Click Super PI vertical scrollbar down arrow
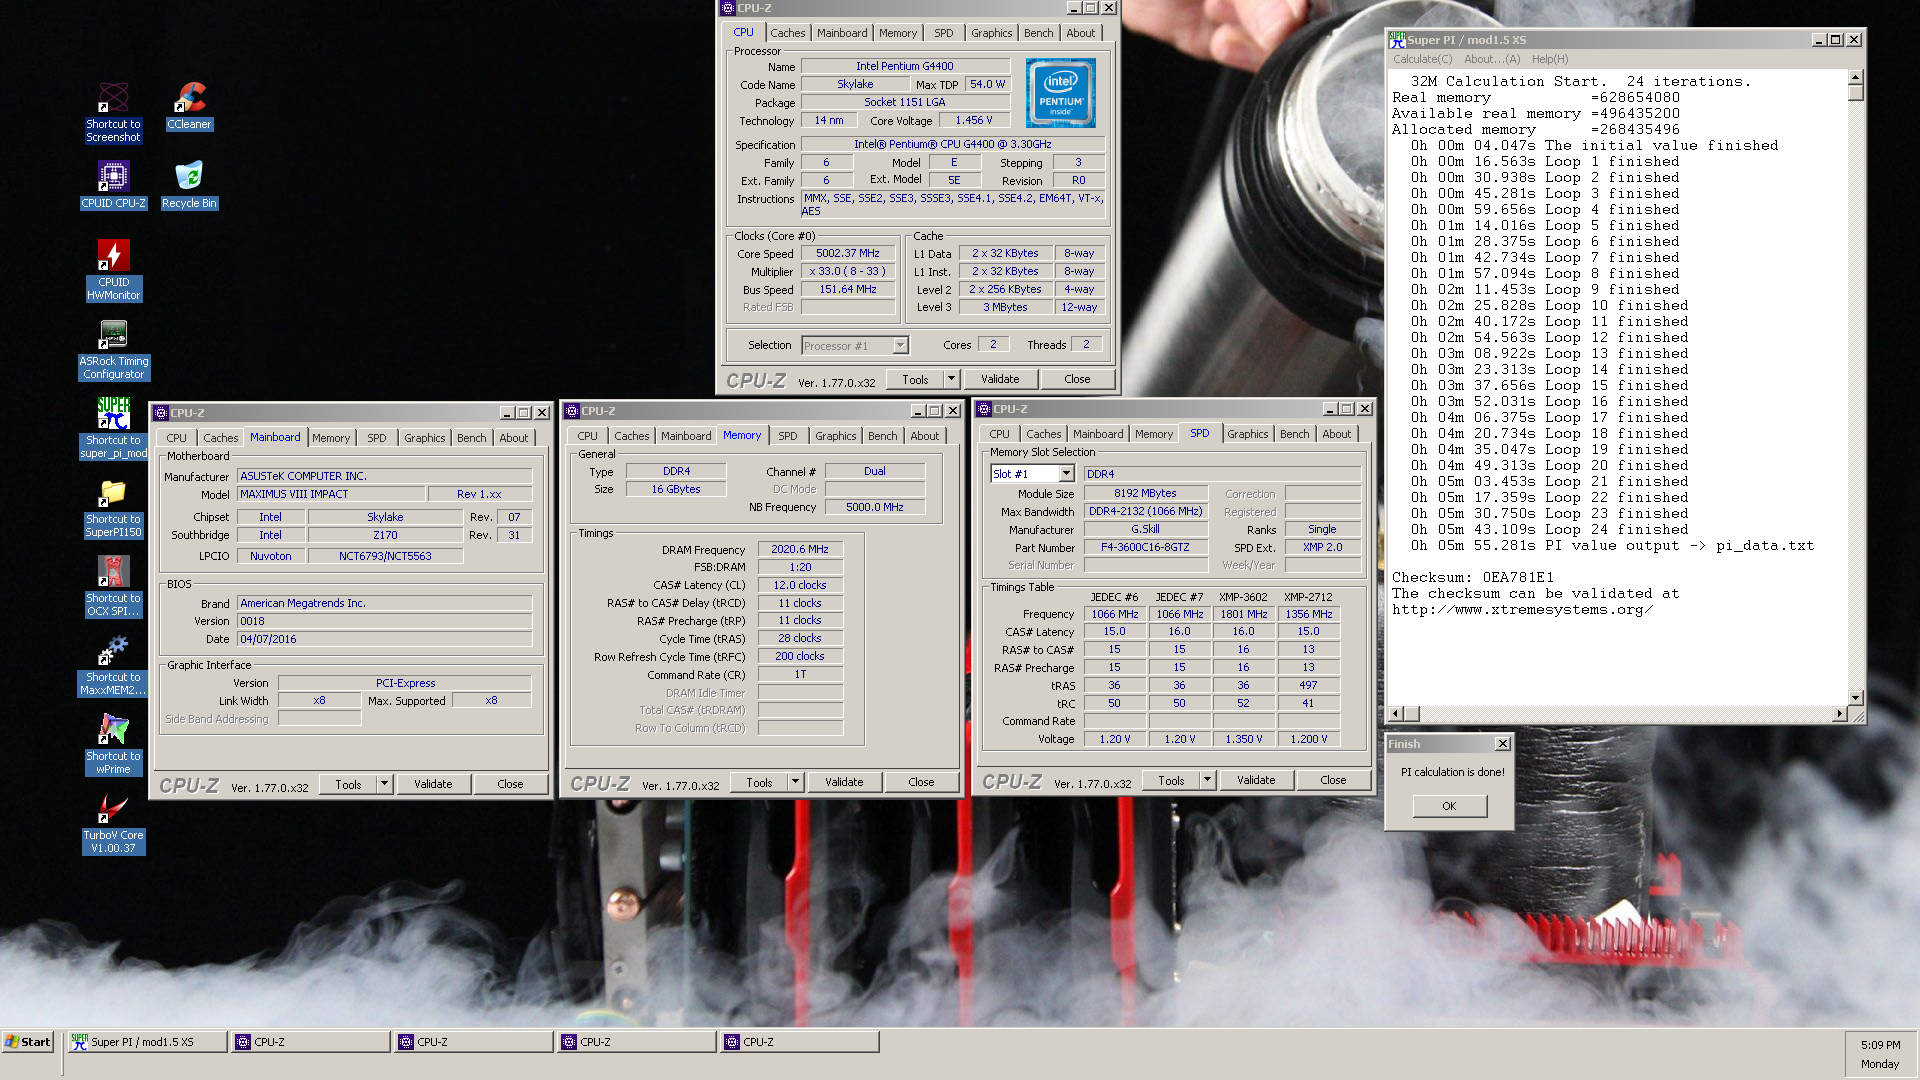Image resolution: width=1920 pixels, height=1080 pixels. pos(1856,698)
